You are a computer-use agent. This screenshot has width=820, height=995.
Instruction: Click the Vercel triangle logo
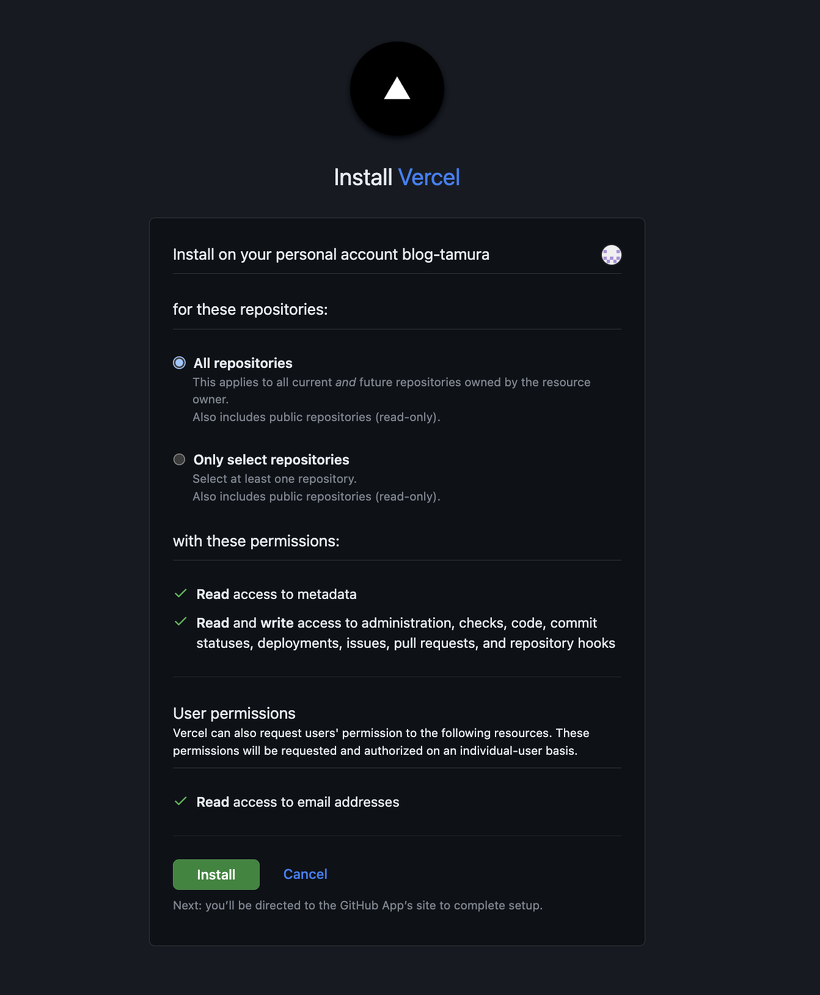point(397,88)
